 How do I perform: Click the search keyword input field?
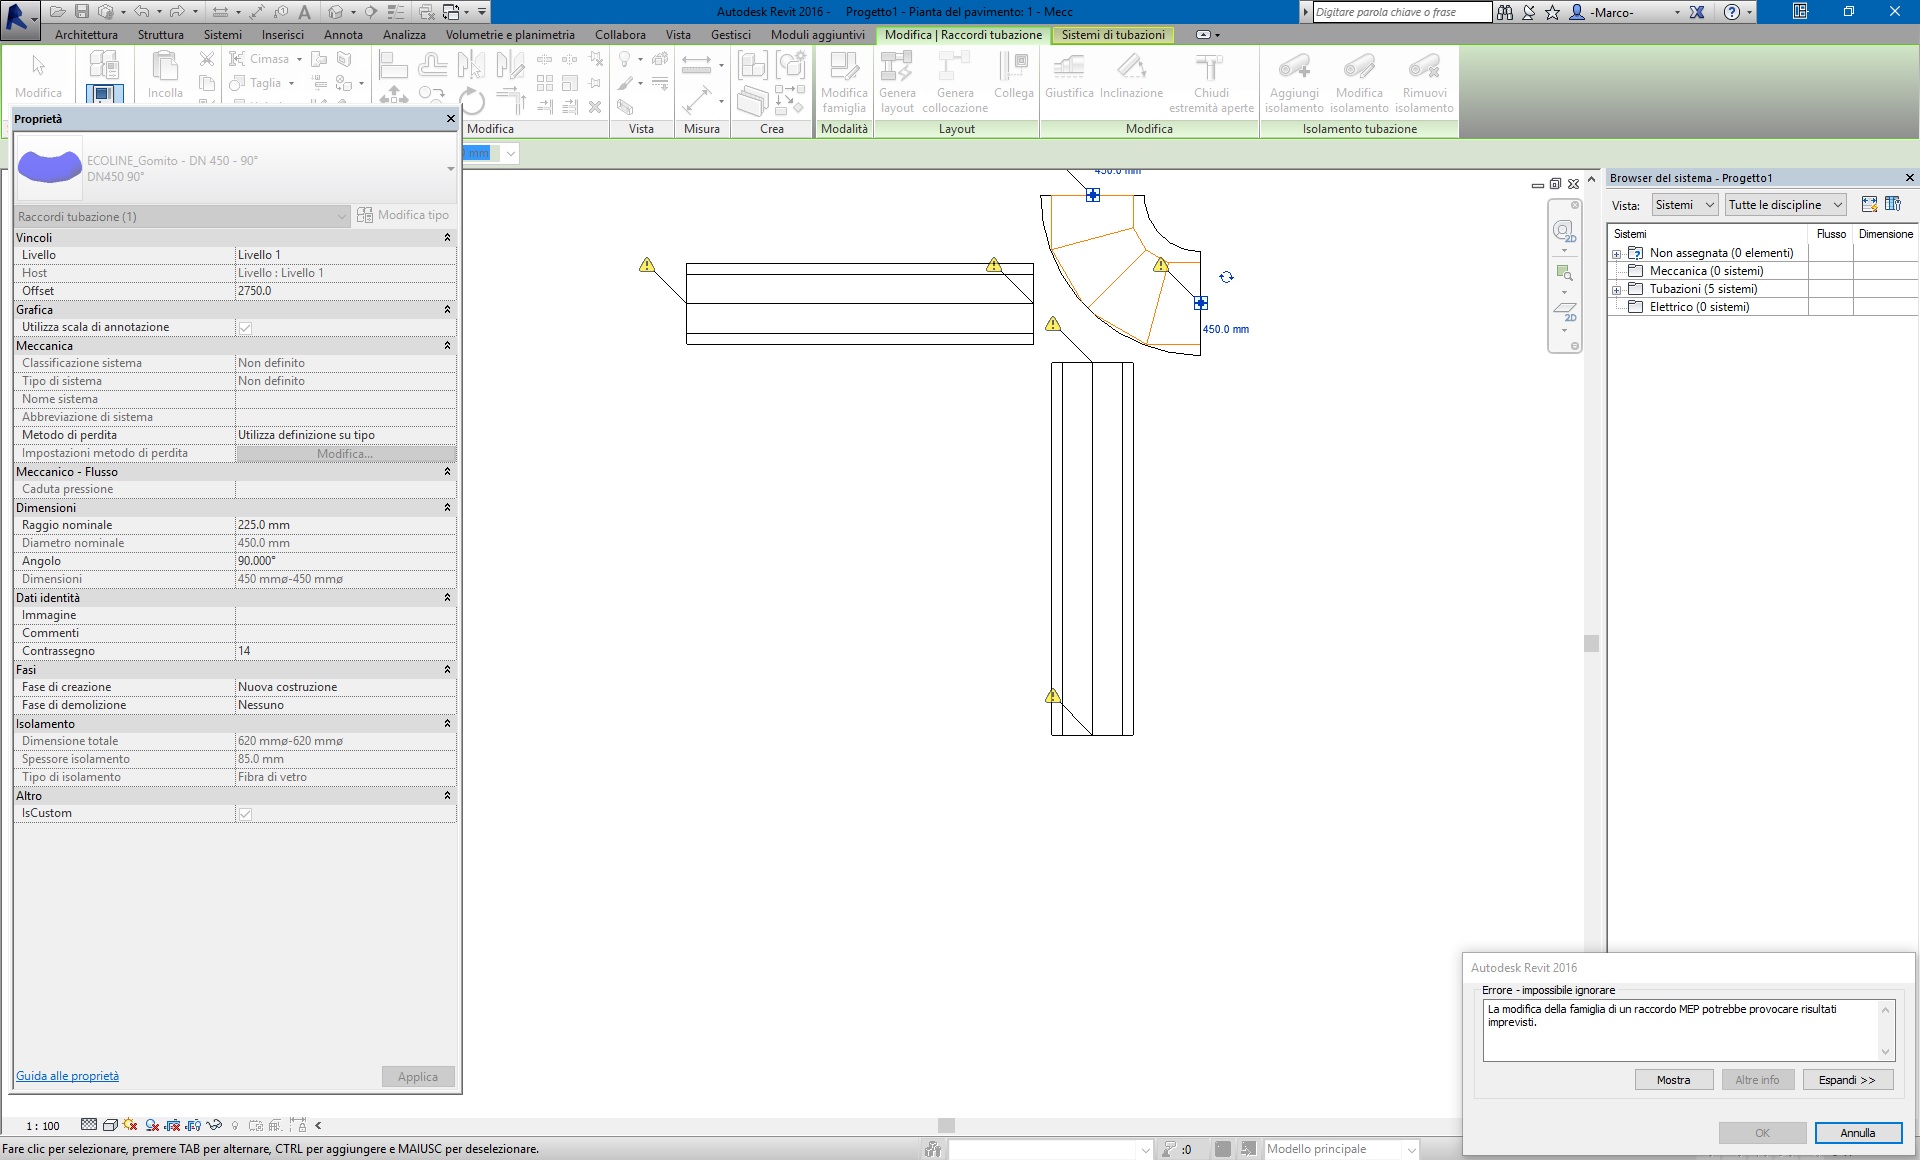(x=1401, y=12)
